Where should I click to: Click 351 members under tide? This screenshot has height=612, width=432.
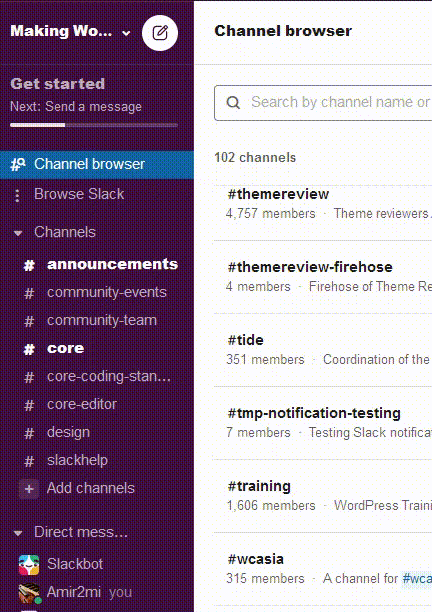click(265, 359)
